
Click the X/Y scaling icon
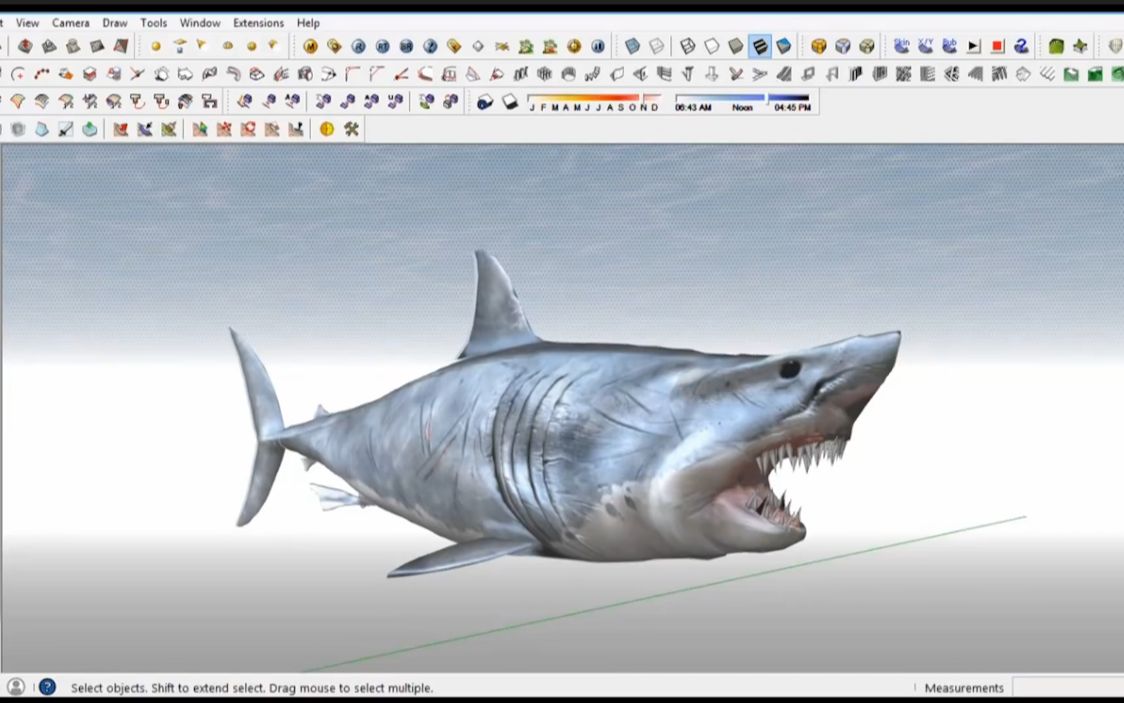click(x=925, y=47)
